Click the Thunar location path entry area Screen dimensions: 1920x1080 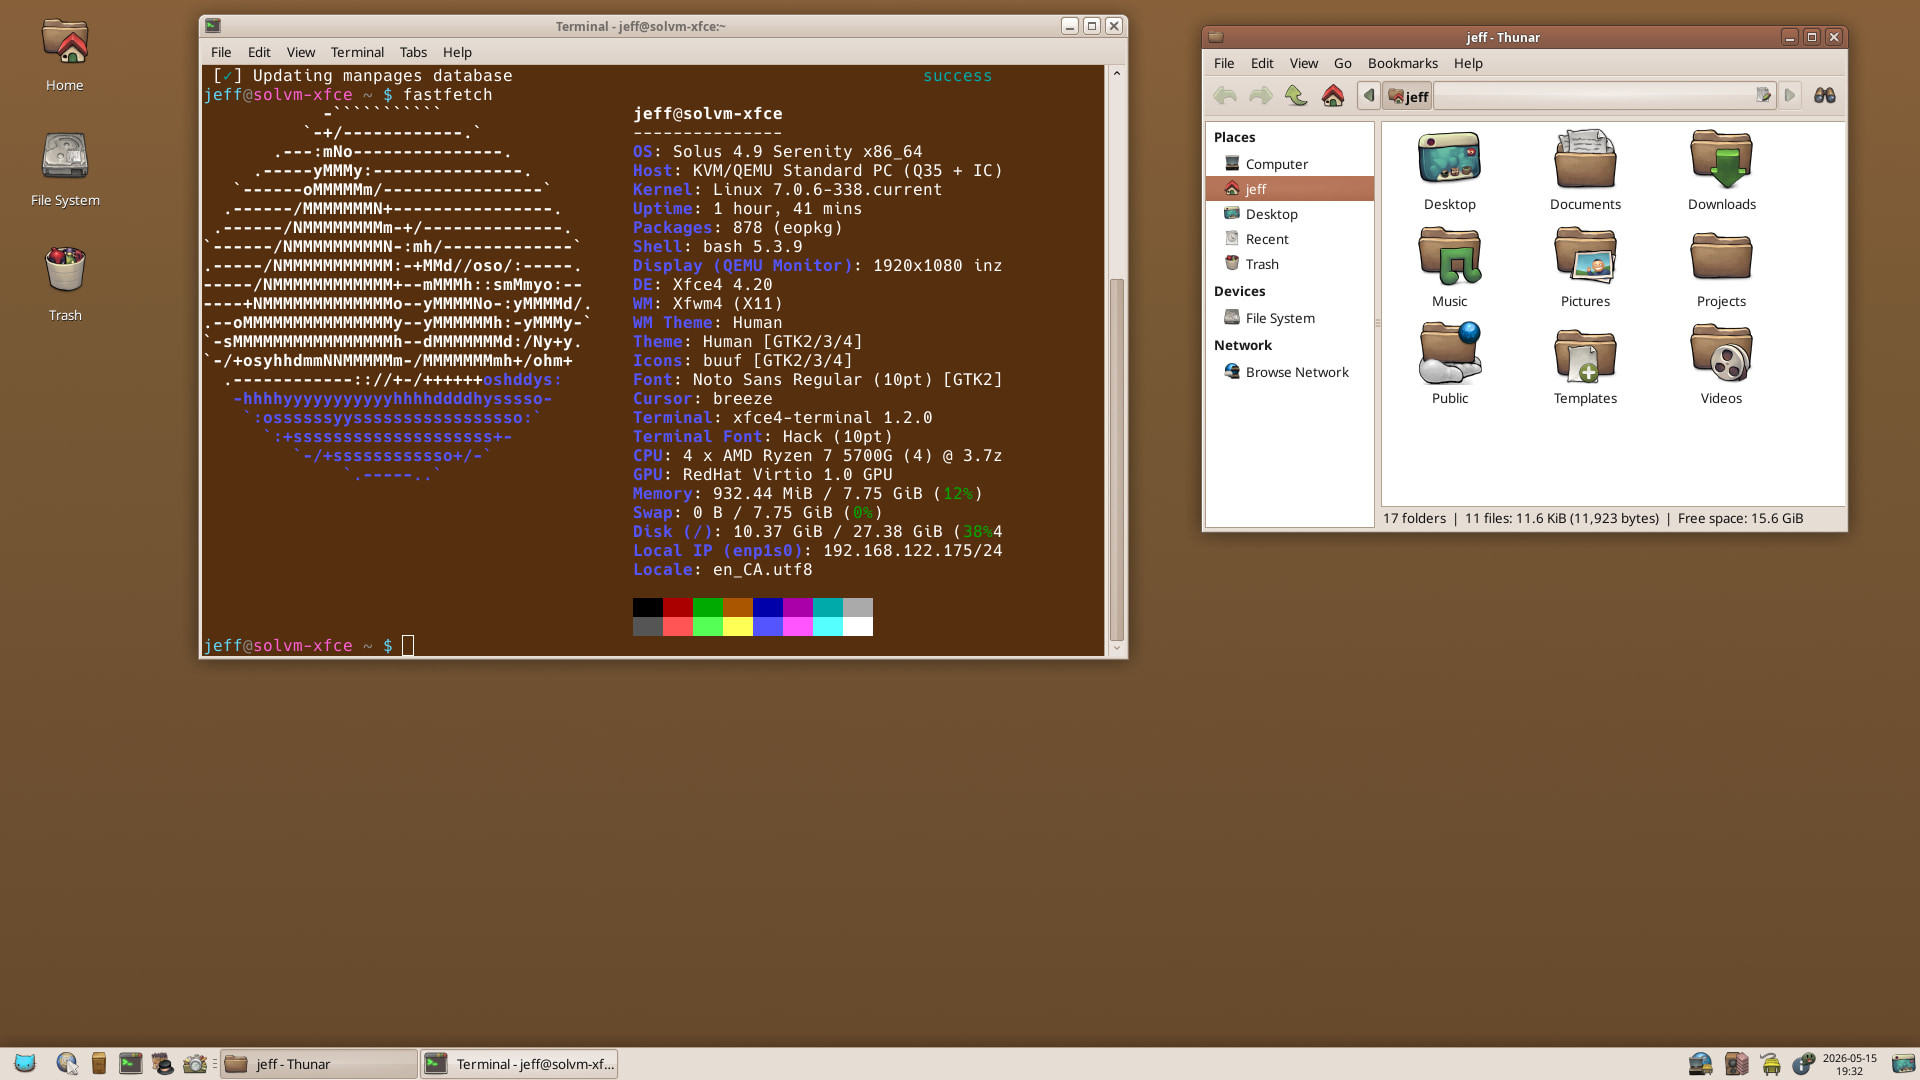(1594, 96)
